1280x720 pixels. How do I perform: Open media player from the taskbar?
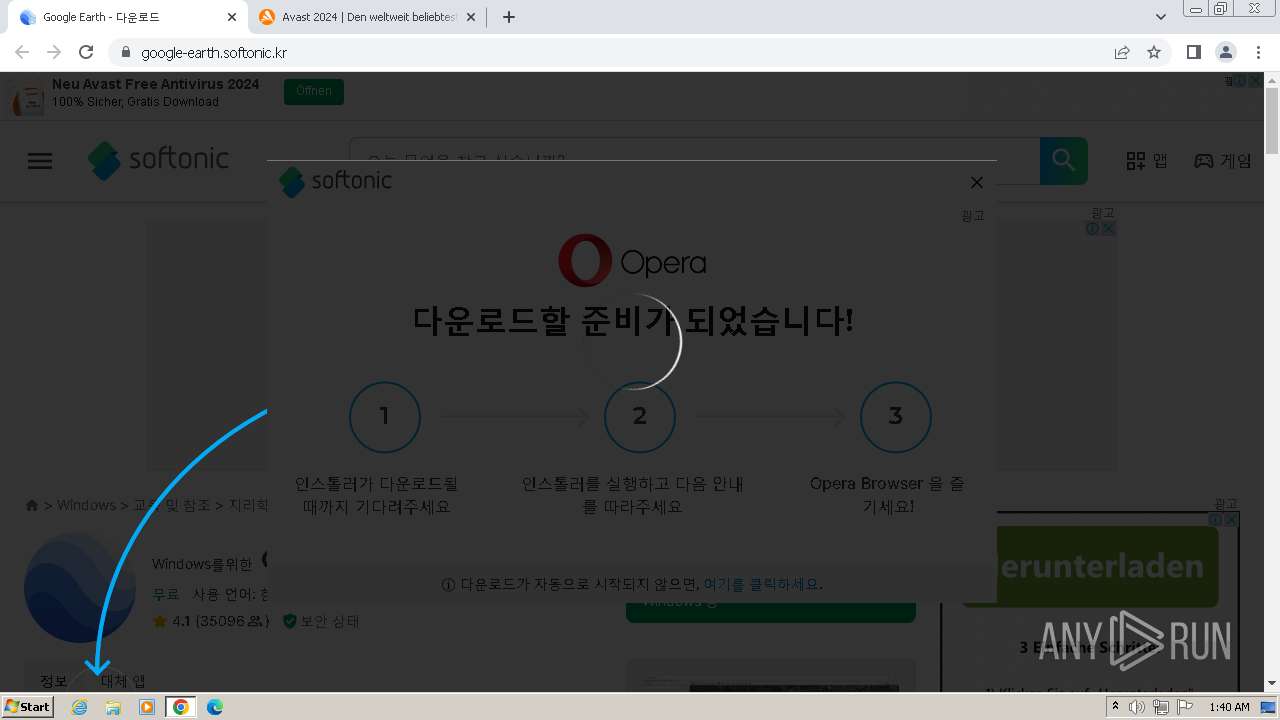(147, 707)
